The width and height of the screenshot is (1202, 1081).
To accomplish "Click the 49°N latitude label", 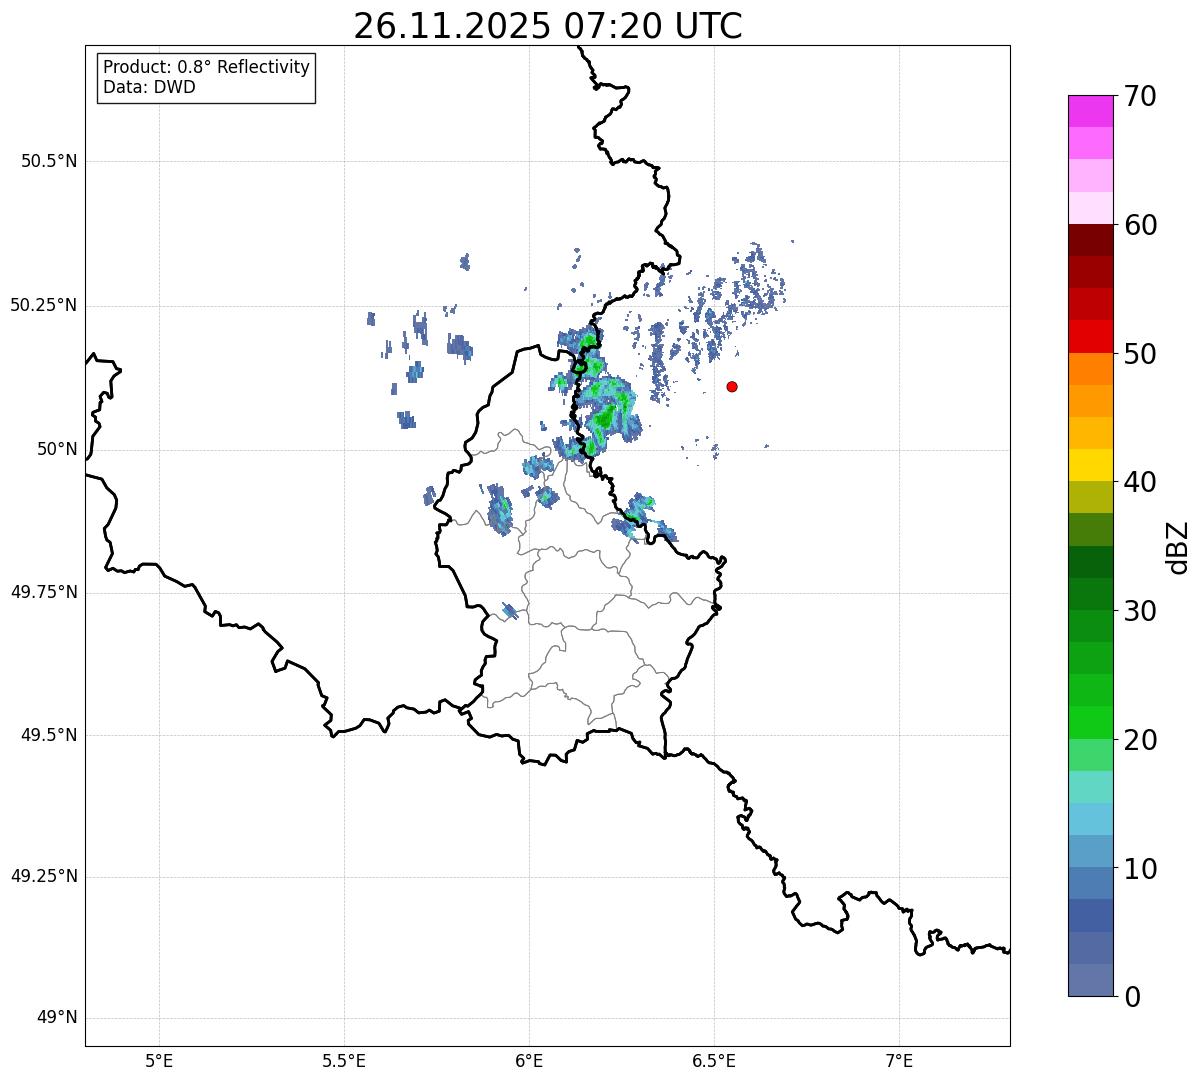I will (57, 1017).
